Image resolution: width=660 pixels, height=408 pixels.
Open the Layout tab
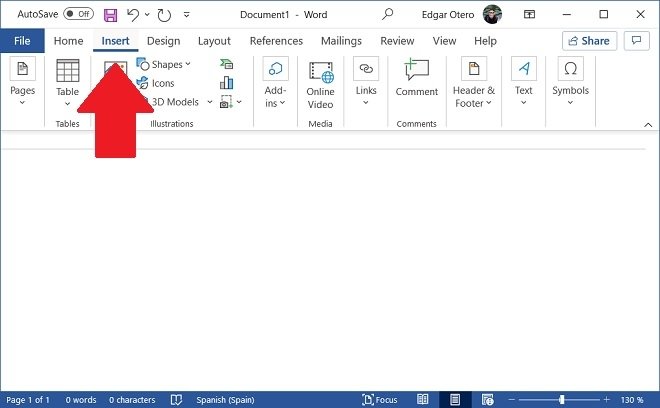(x=214, y=41)
